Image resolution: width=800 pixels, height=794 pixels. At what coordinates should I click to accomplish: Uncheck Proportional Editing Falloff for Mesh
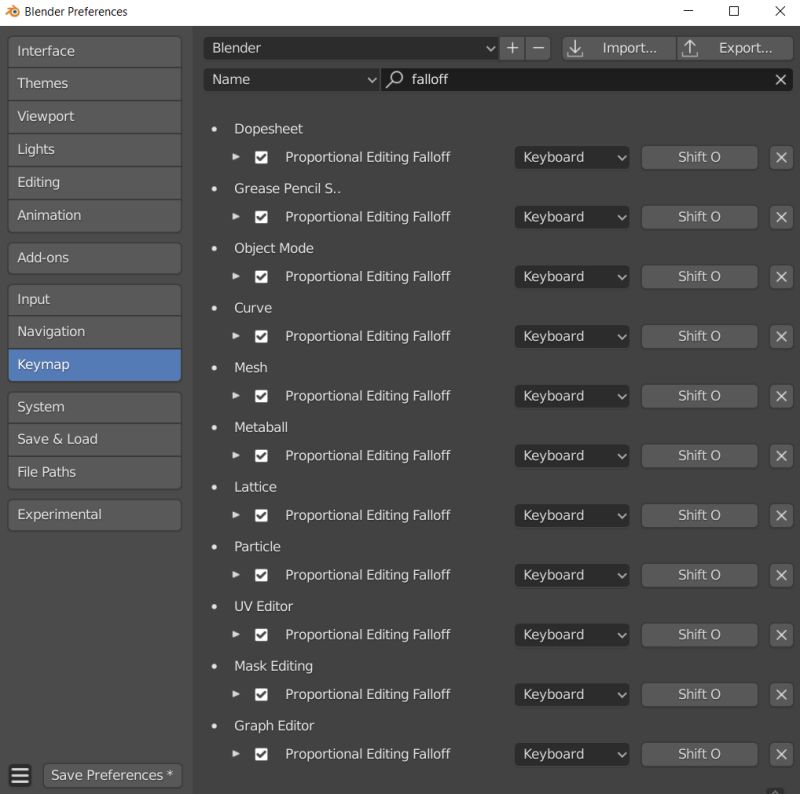(x=261, y=396)
